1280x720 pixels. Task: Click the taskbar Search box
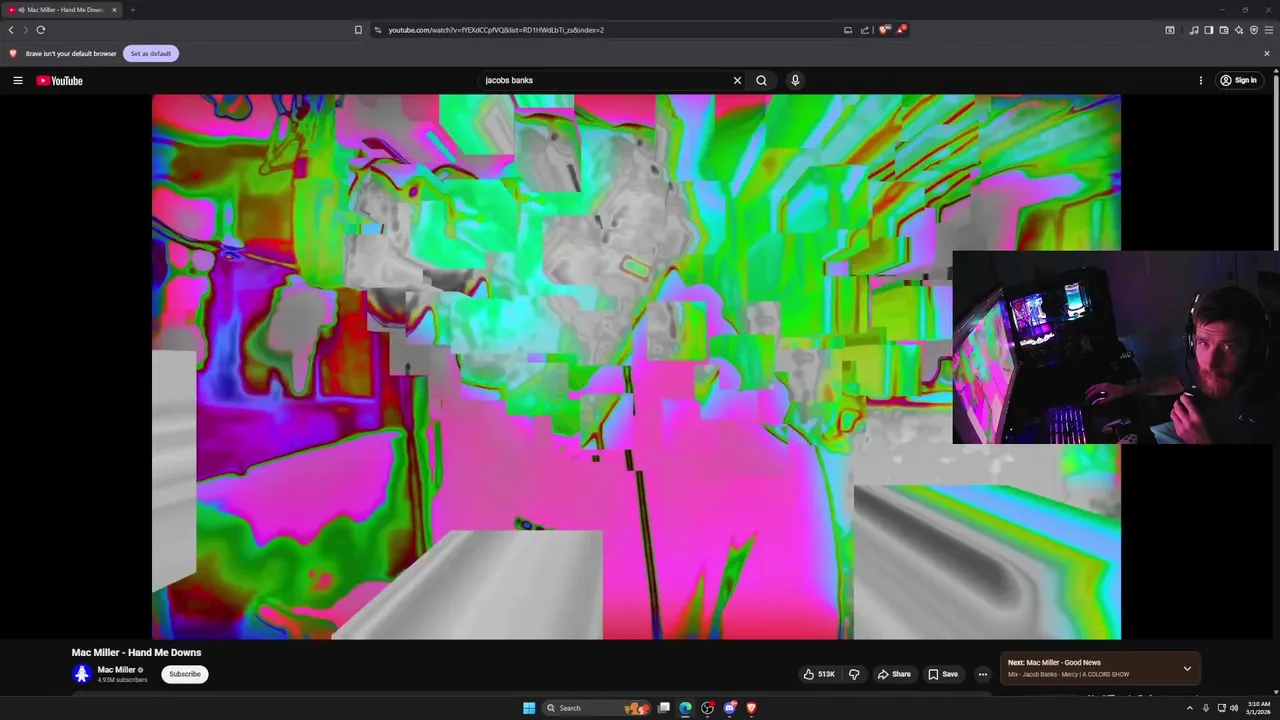click(596, 708)
